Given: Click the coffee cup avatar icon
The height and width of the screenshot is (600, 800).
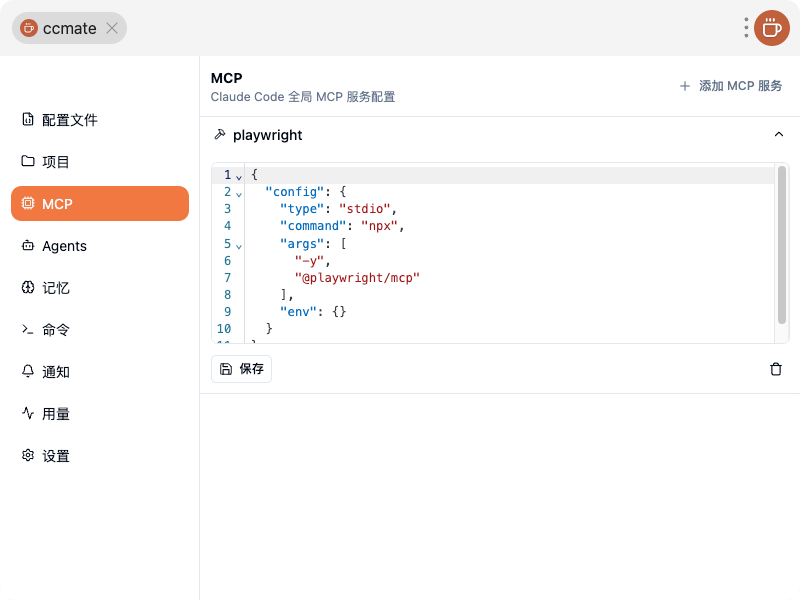Looking at the screenshot, I should 771,28.
